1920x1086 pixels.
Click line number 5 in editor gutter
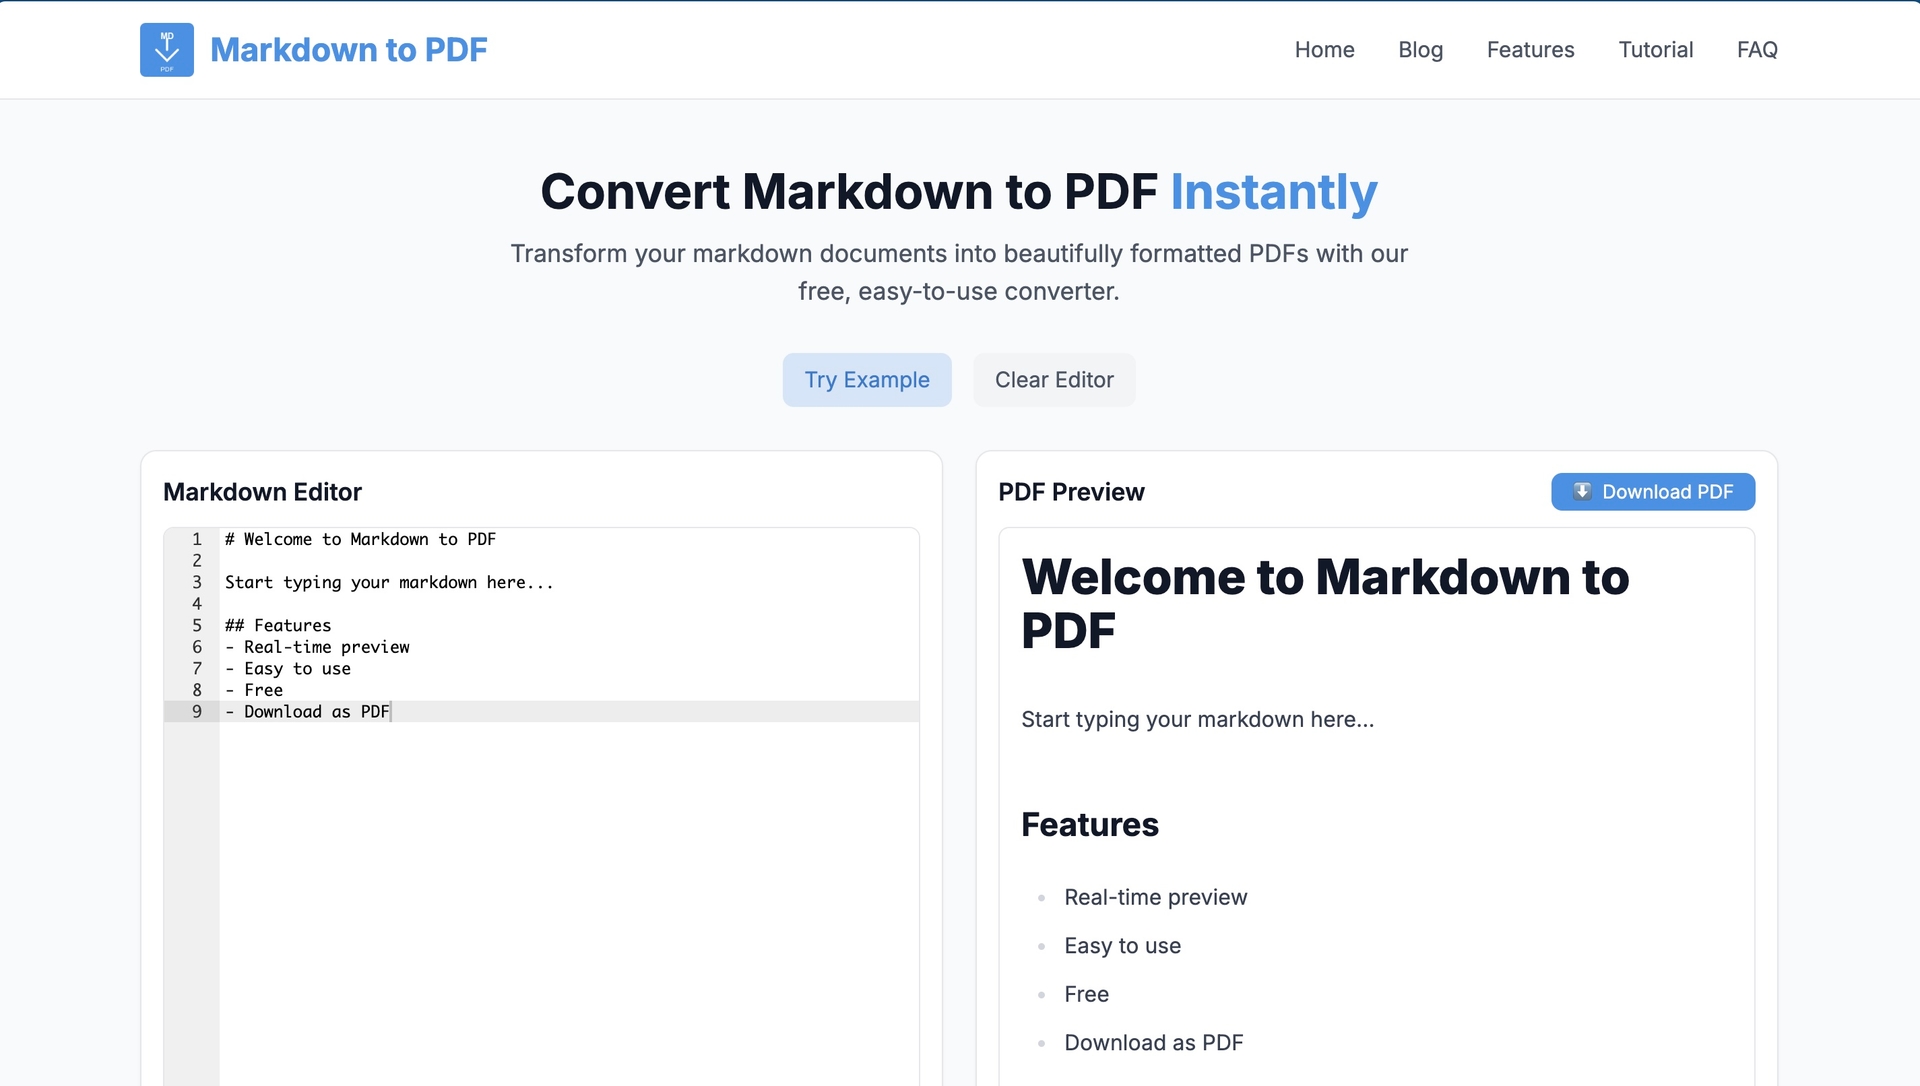pos(197,625)
